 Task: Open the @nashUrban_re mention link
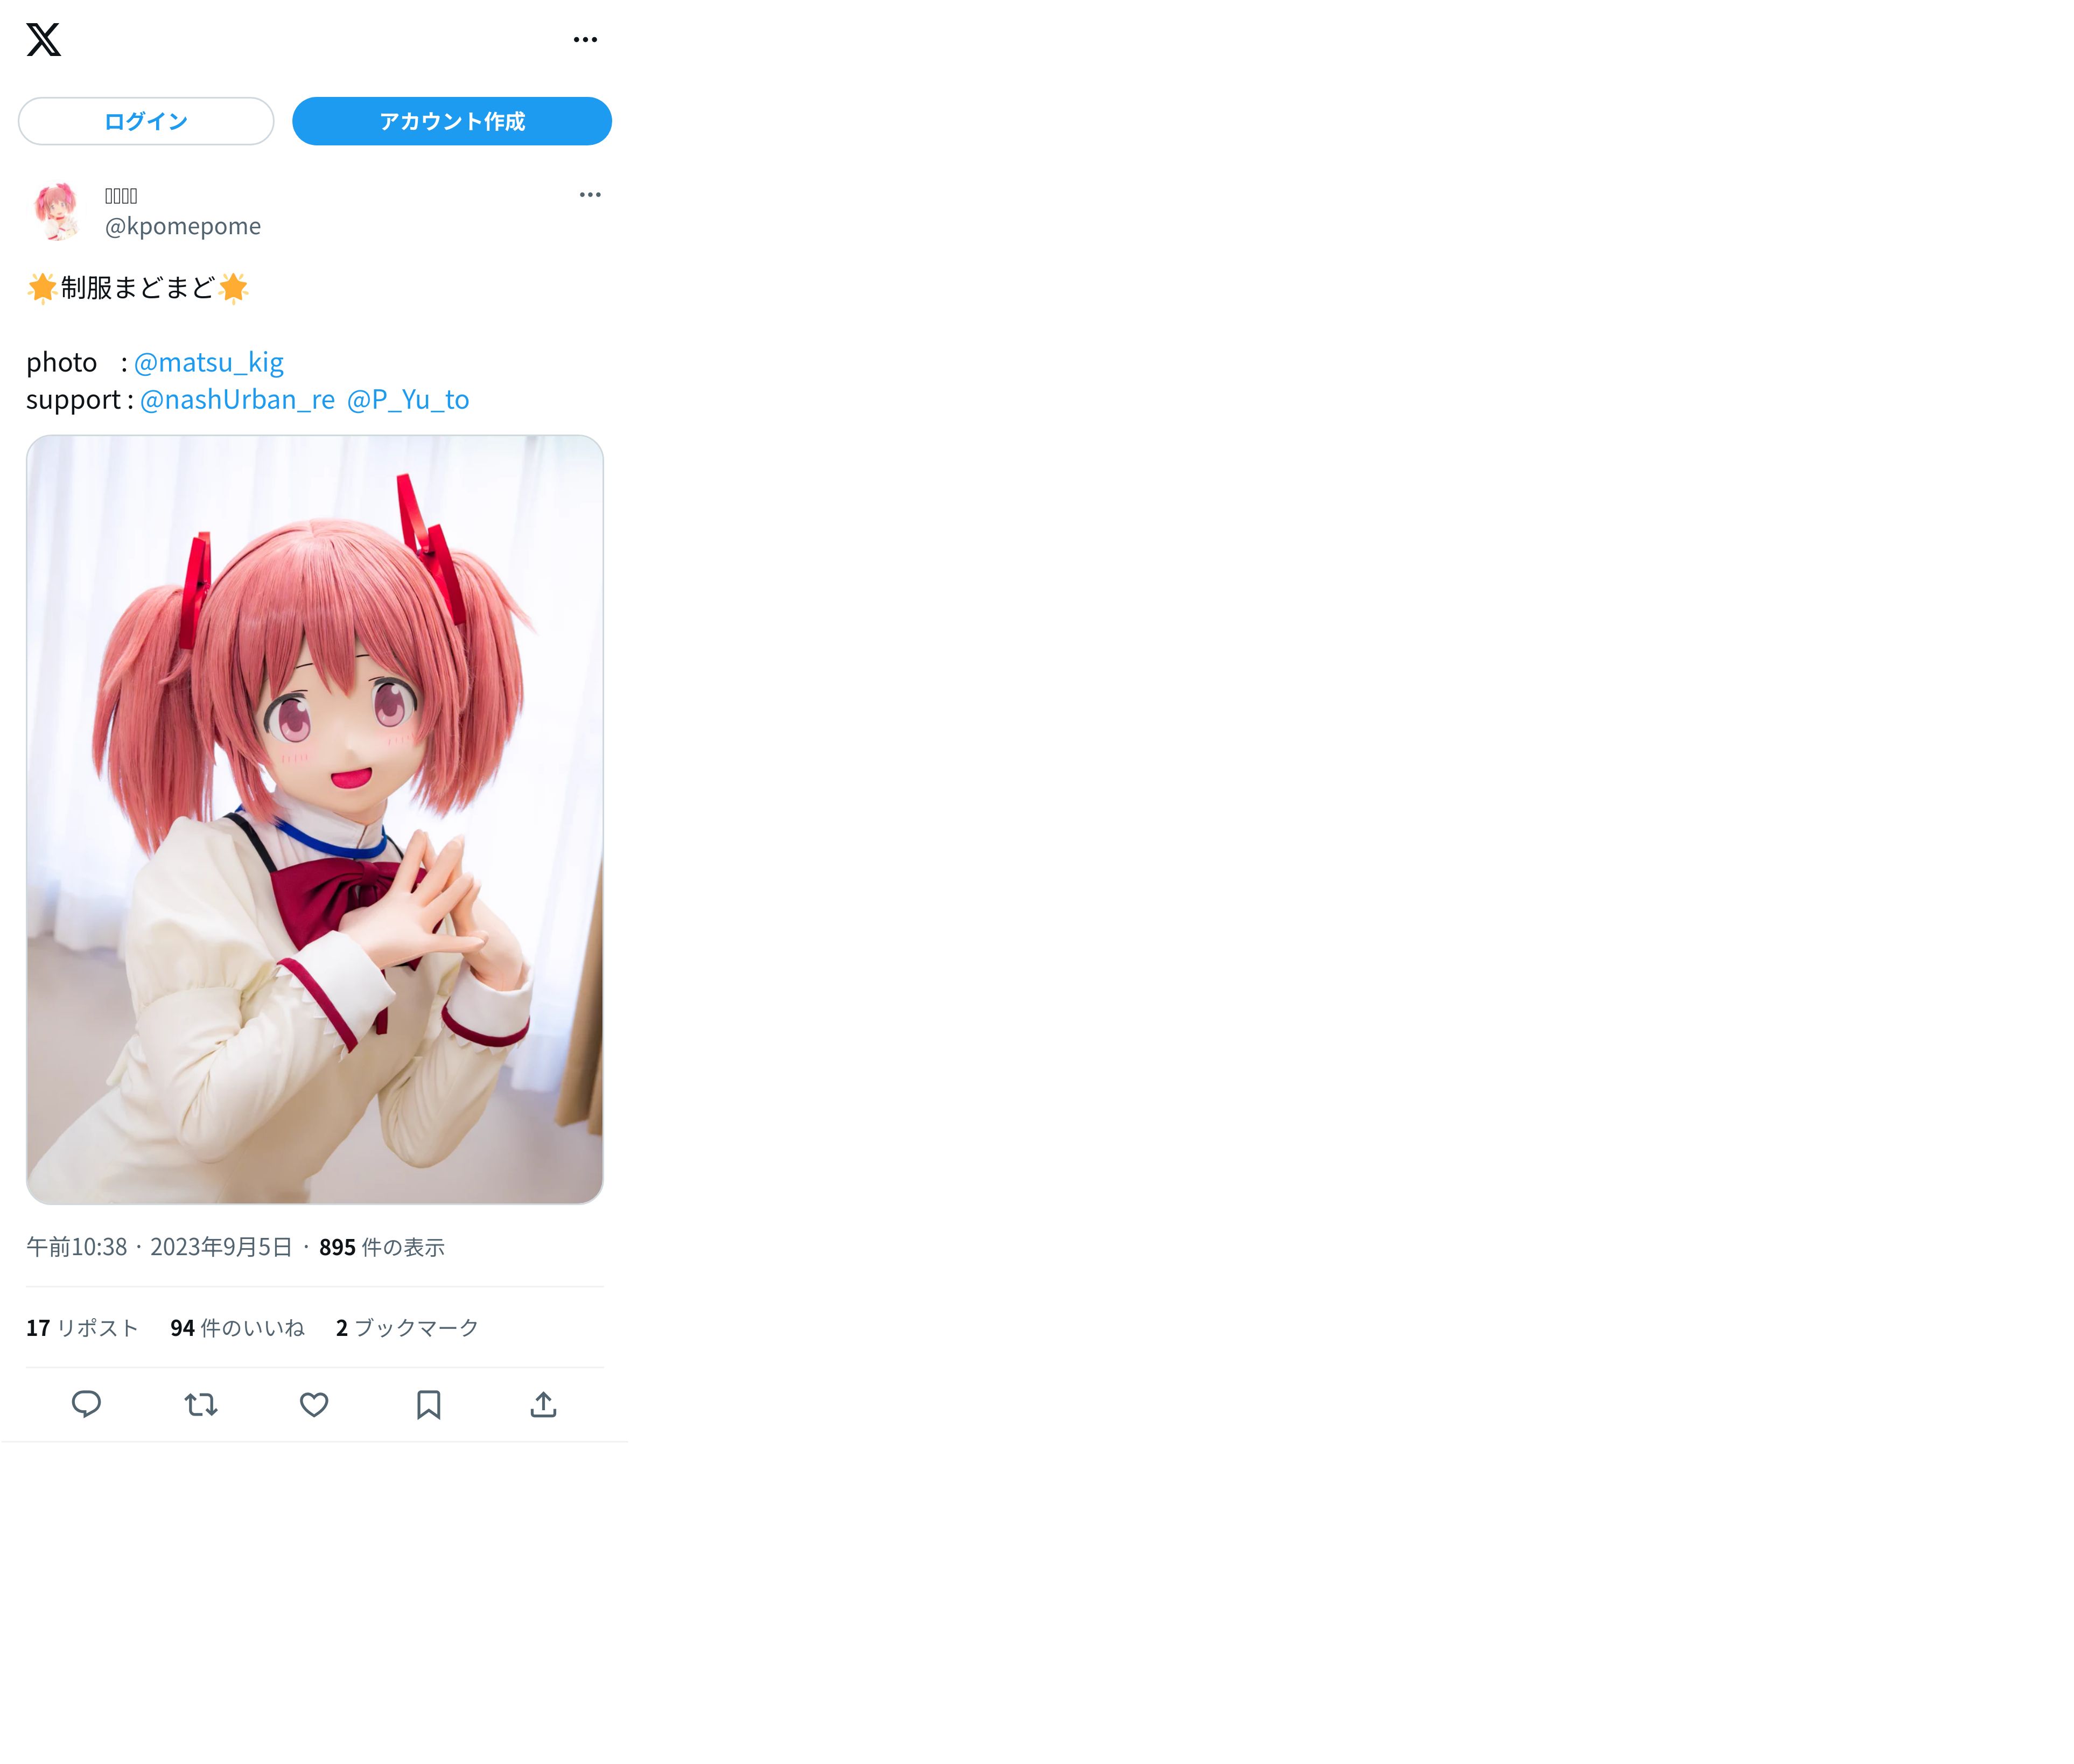coord(237,399)
